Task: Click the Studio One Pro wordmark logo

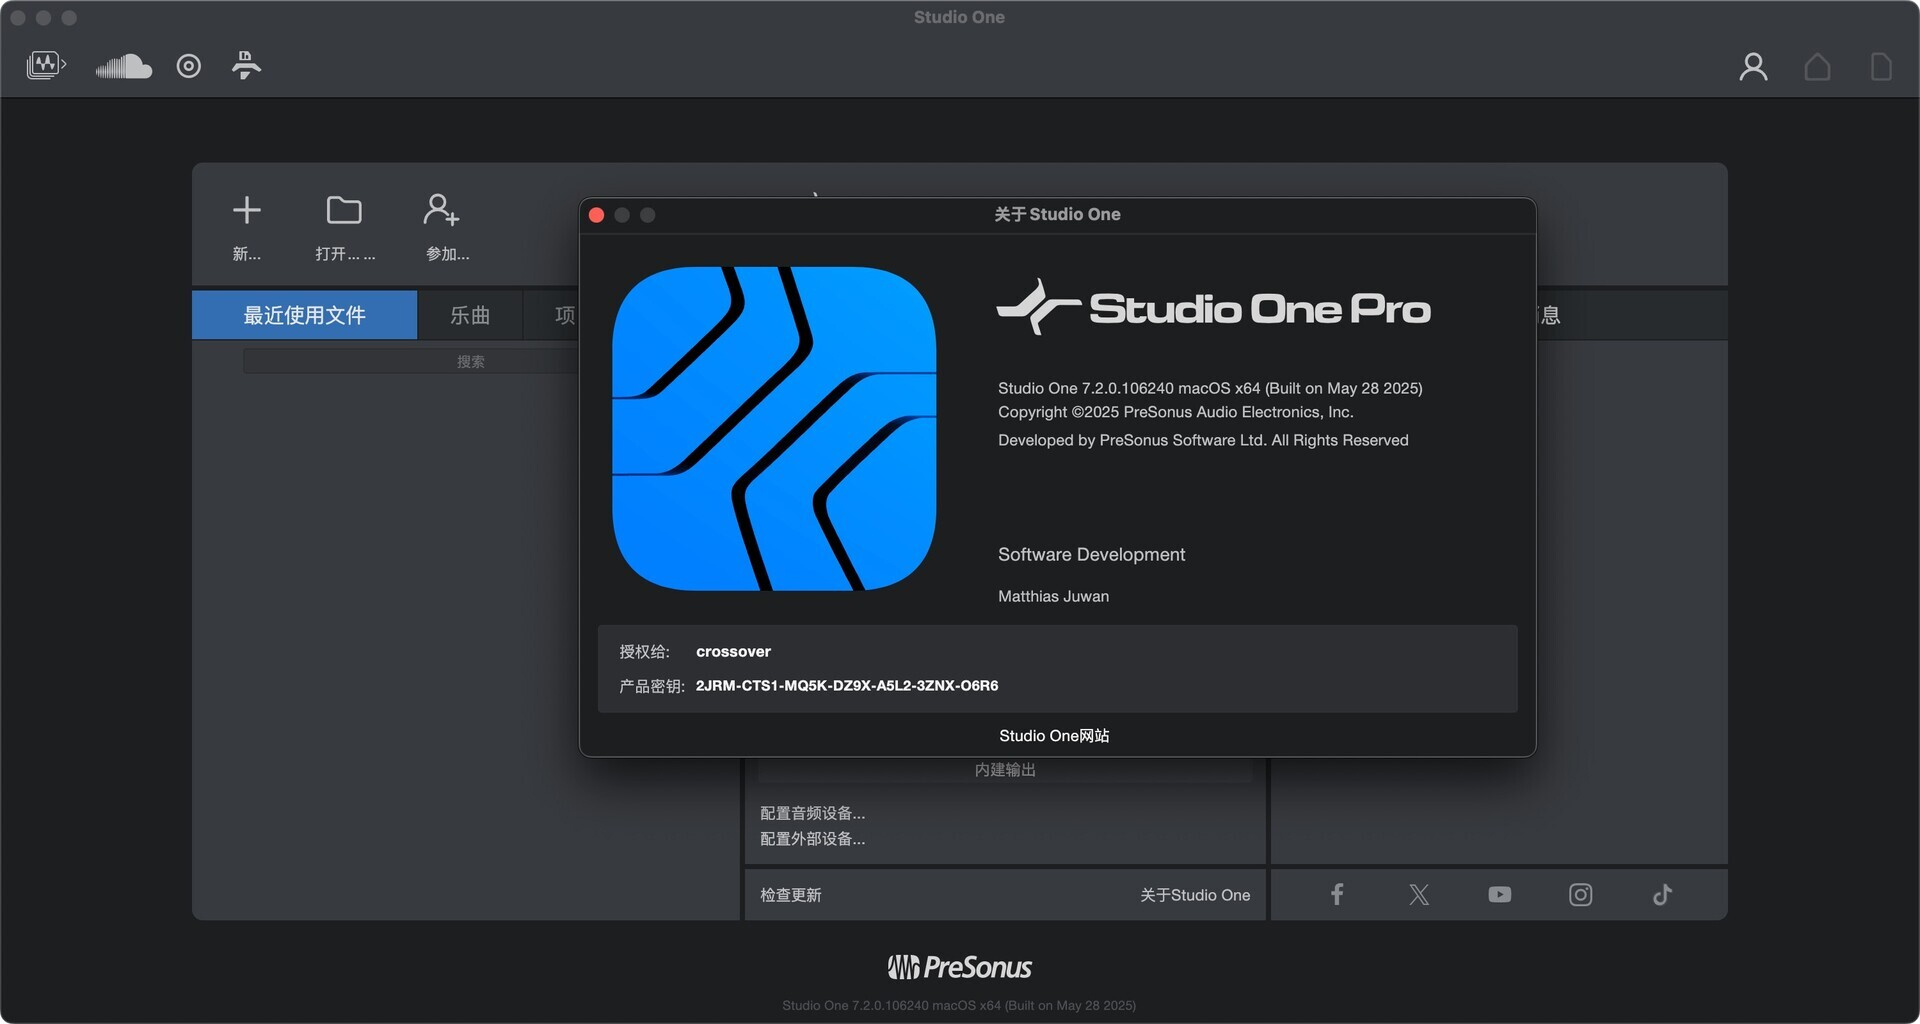Action: click(1214, 307)
